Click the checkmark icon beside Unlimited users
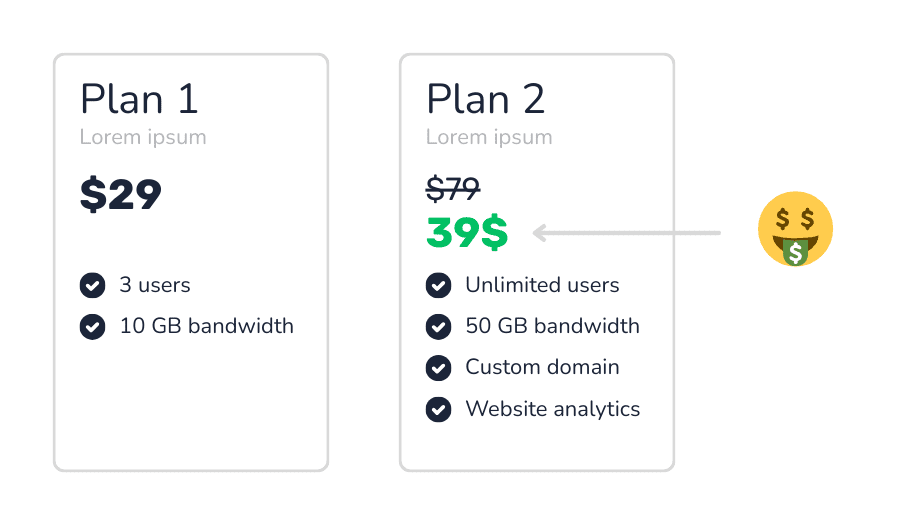 439,285
